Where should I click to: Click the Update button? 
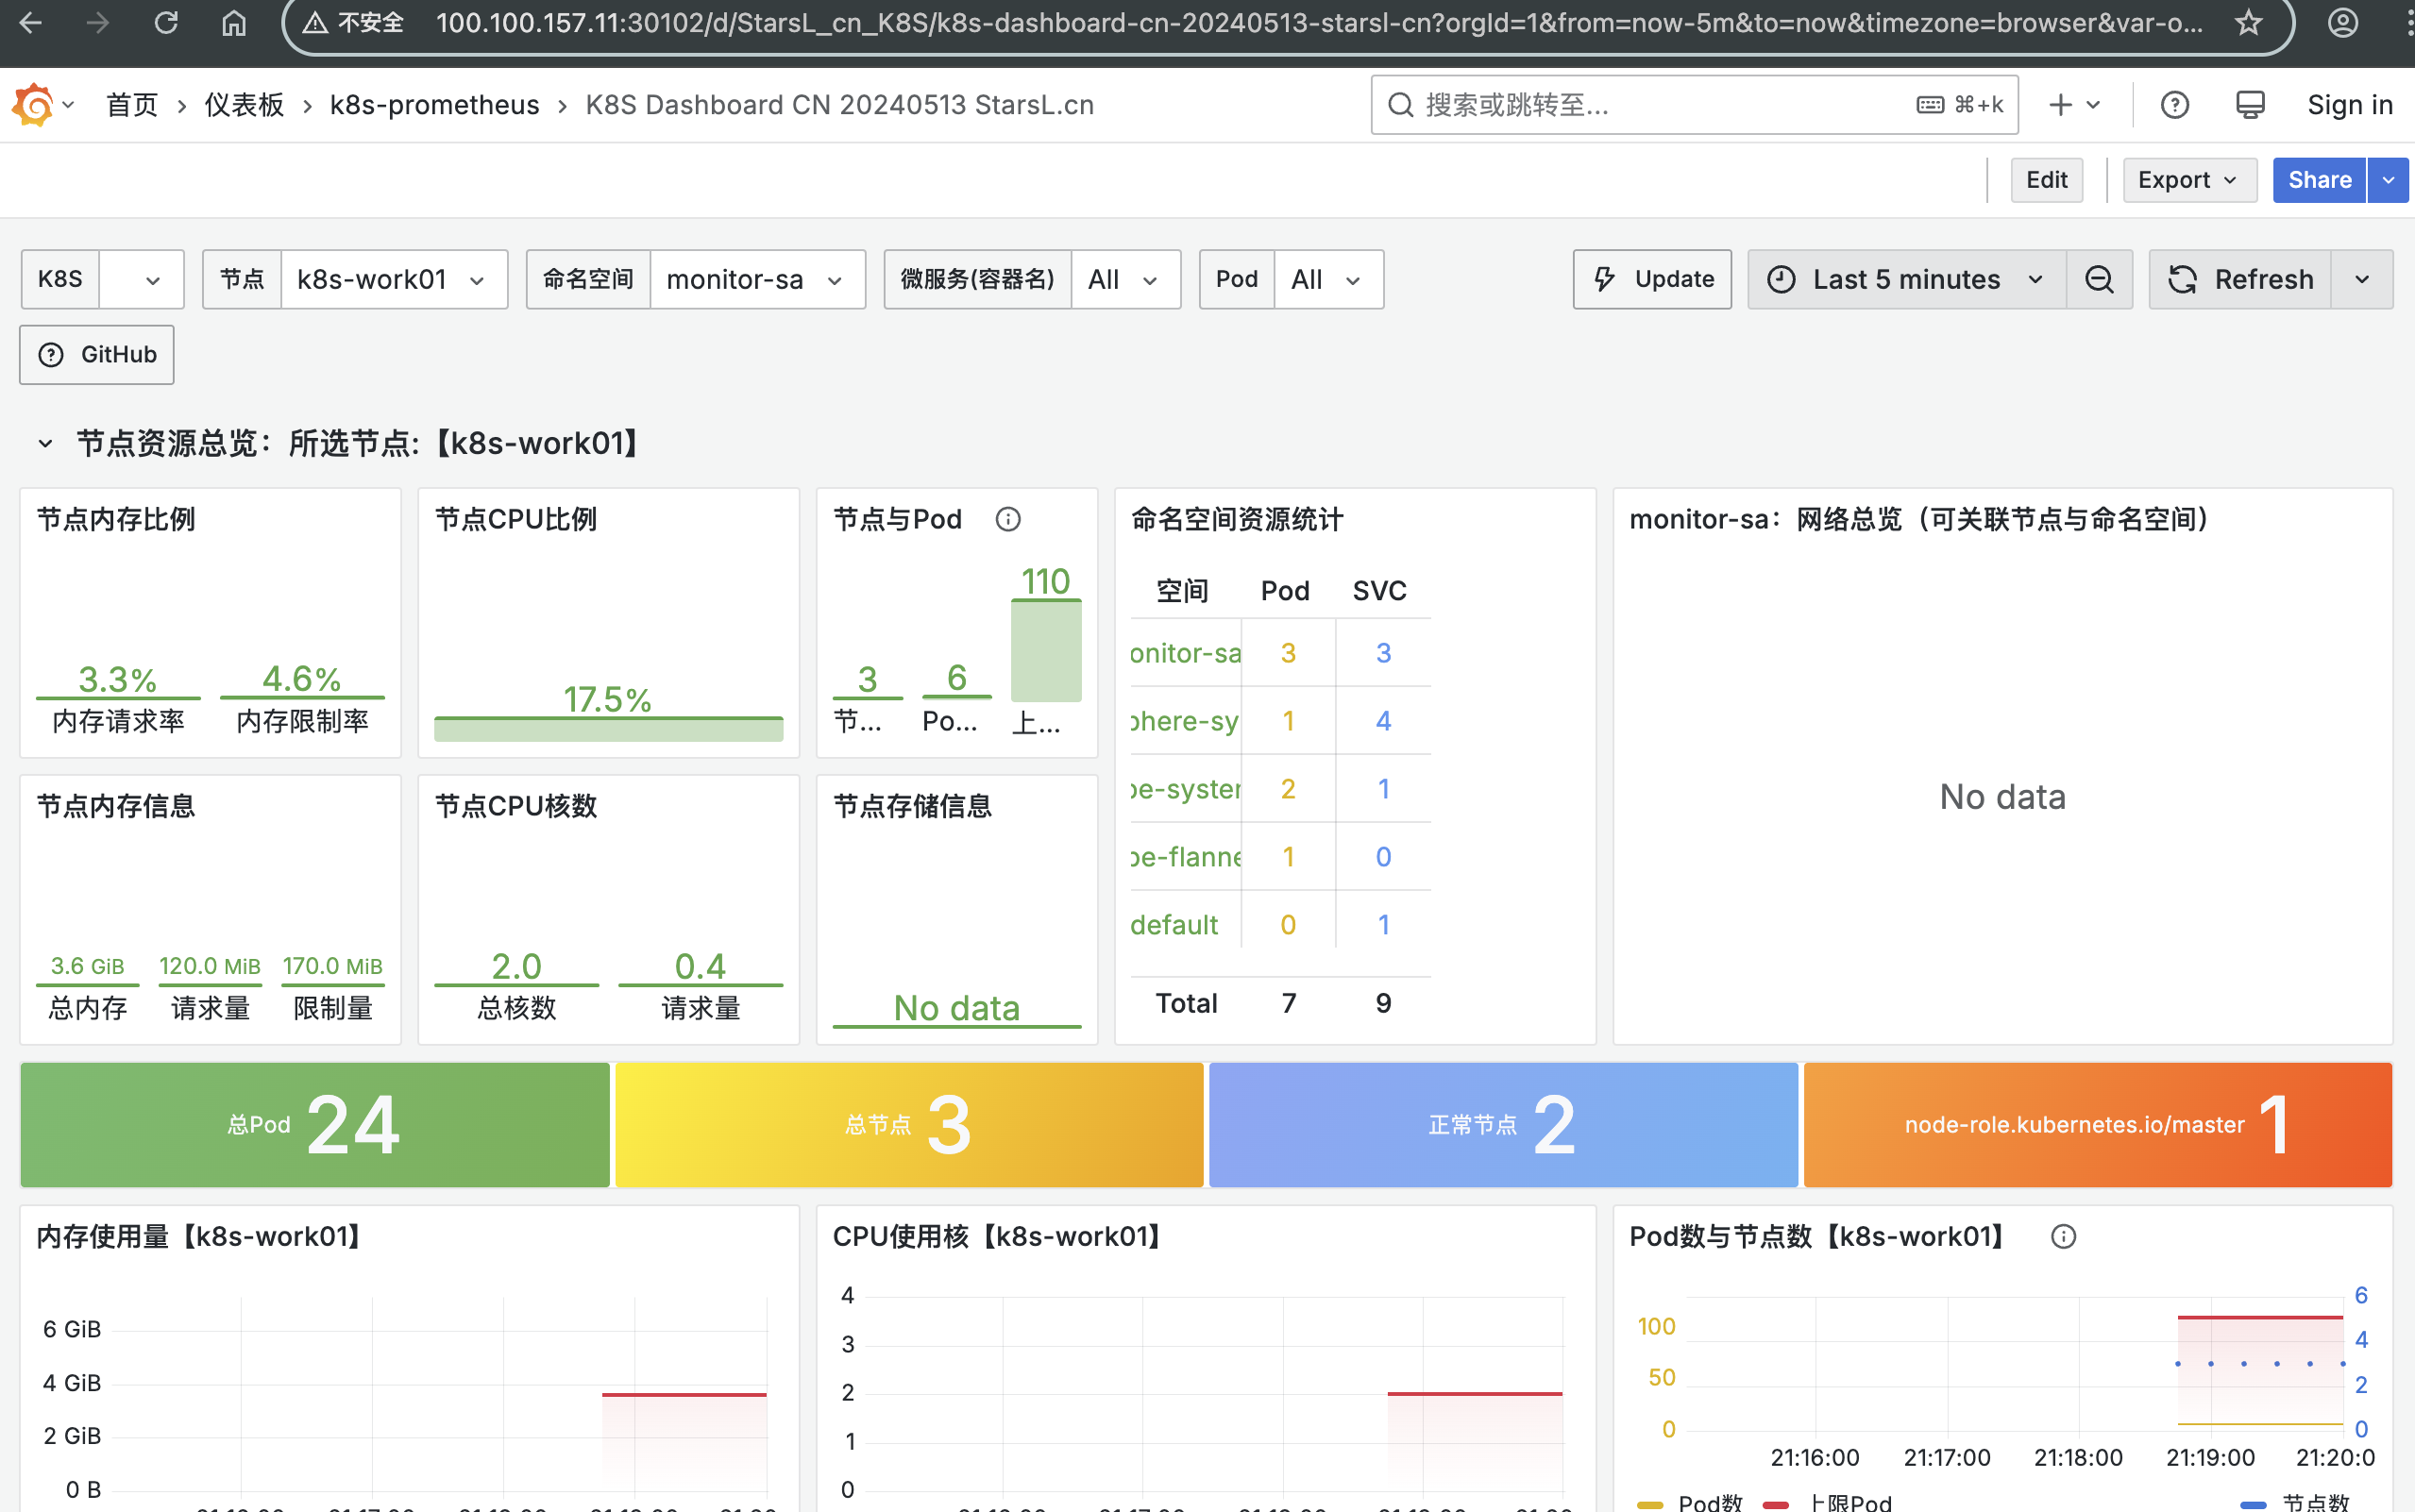point(1652,279)
